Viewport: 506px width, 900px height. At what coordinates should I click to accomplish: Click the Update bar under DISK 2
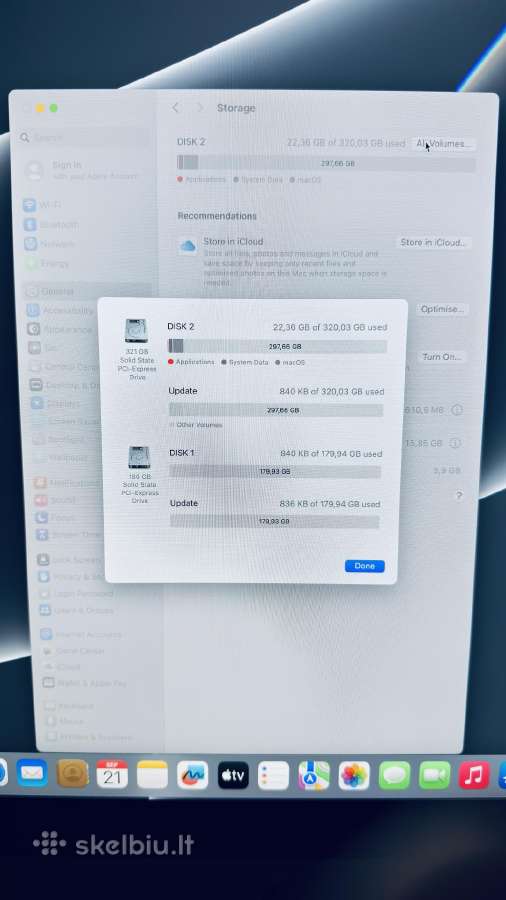click(x=276, y=410)
